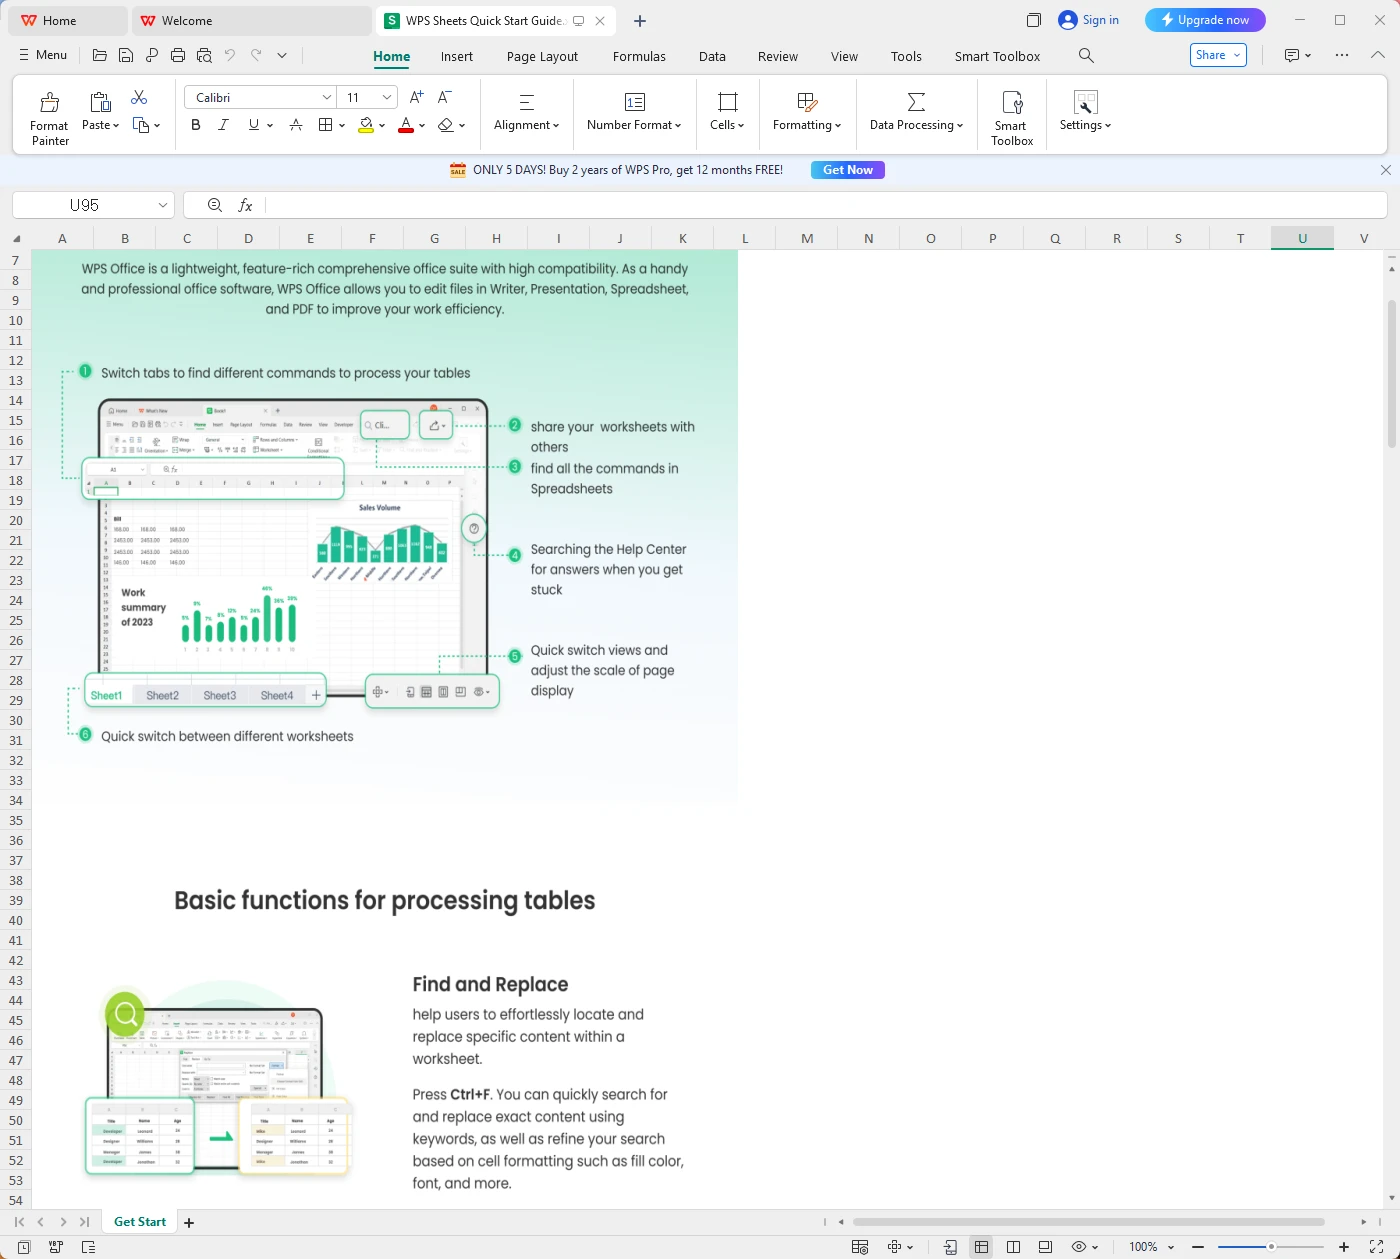Image resolution: width=1400 pixels, height=1259 pixels.
Task: Increase font size with A+ icon
Action: (417, 97)
